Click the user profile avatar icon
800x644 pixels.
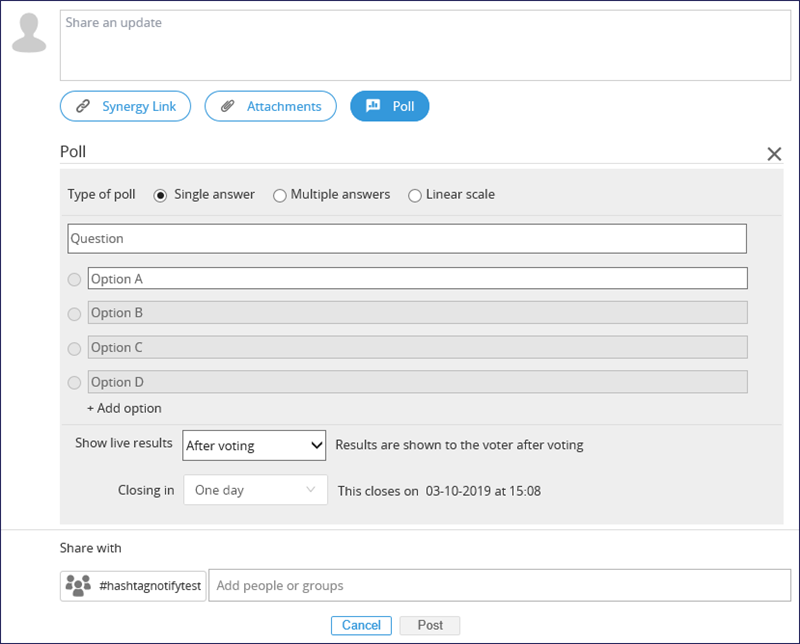[x=29, y=33]
